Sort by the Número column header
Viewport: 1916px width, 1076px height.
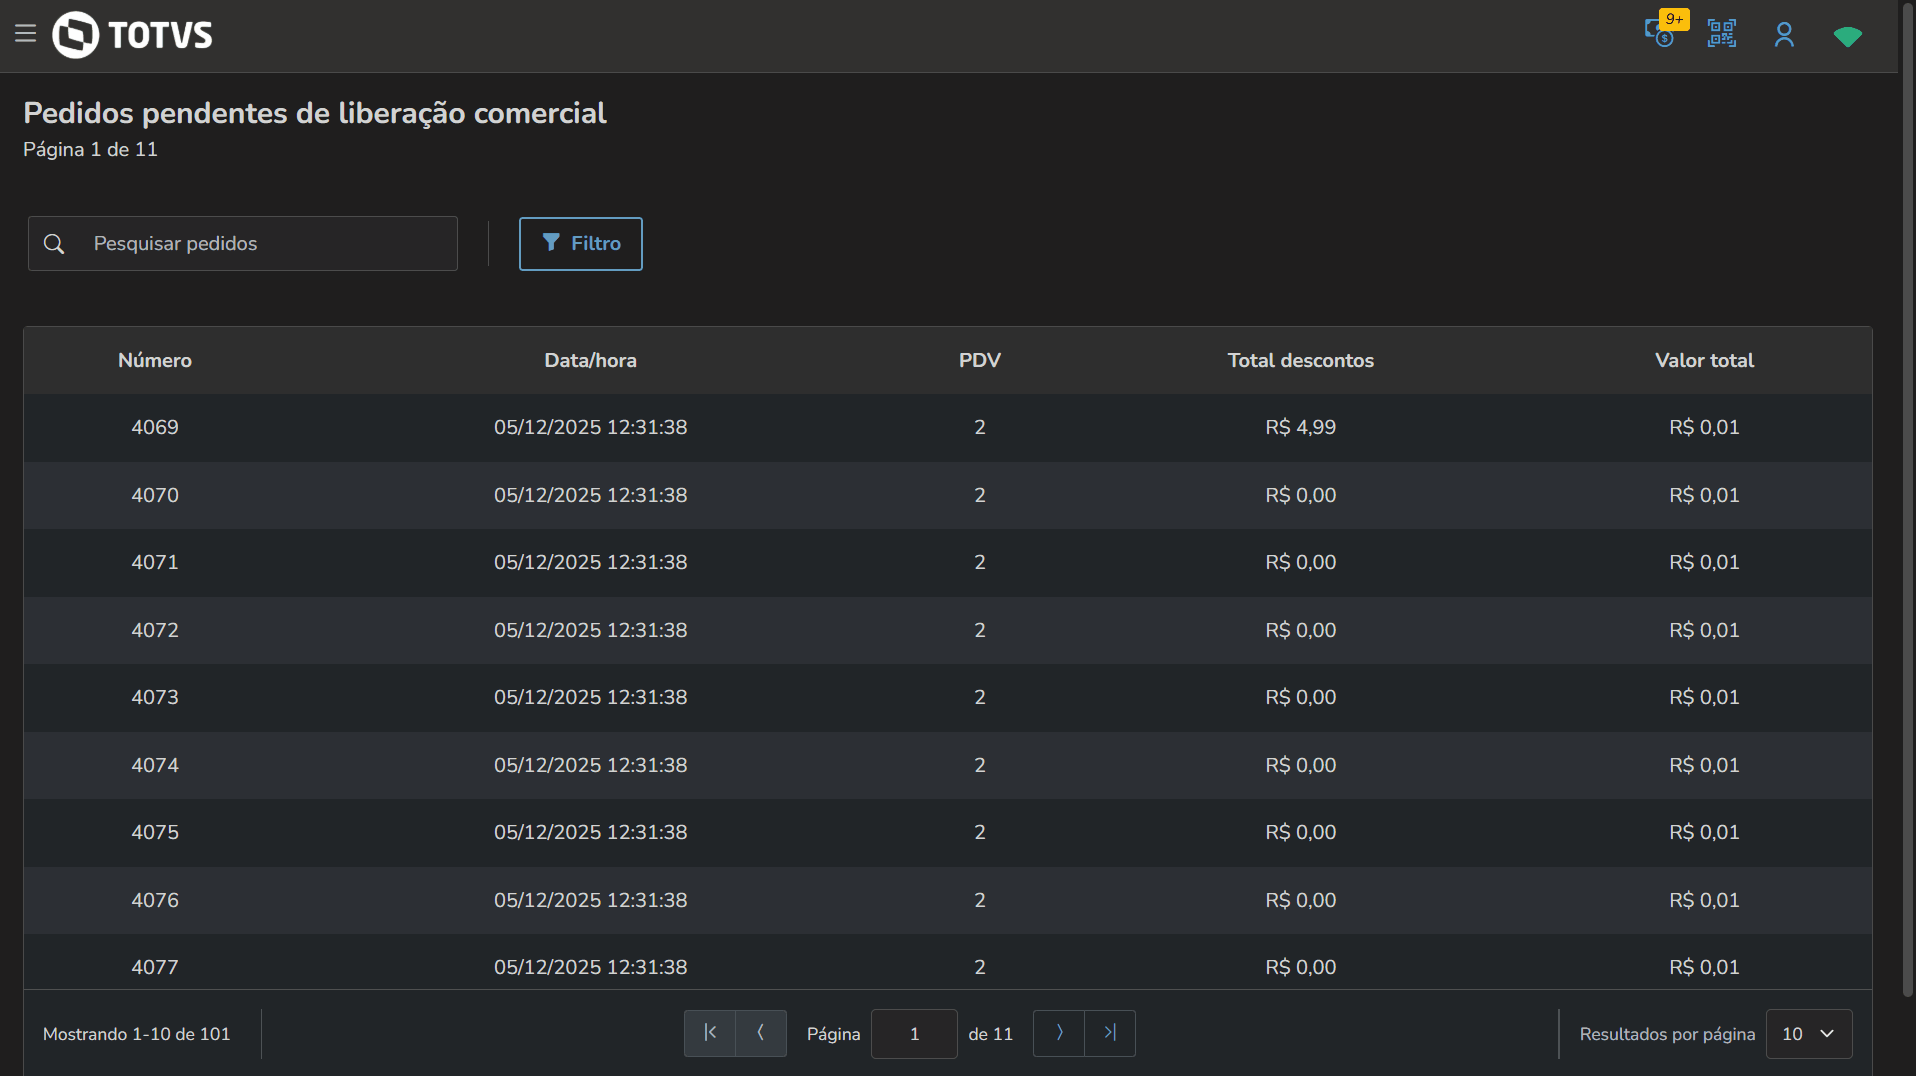tap(155, 361)
